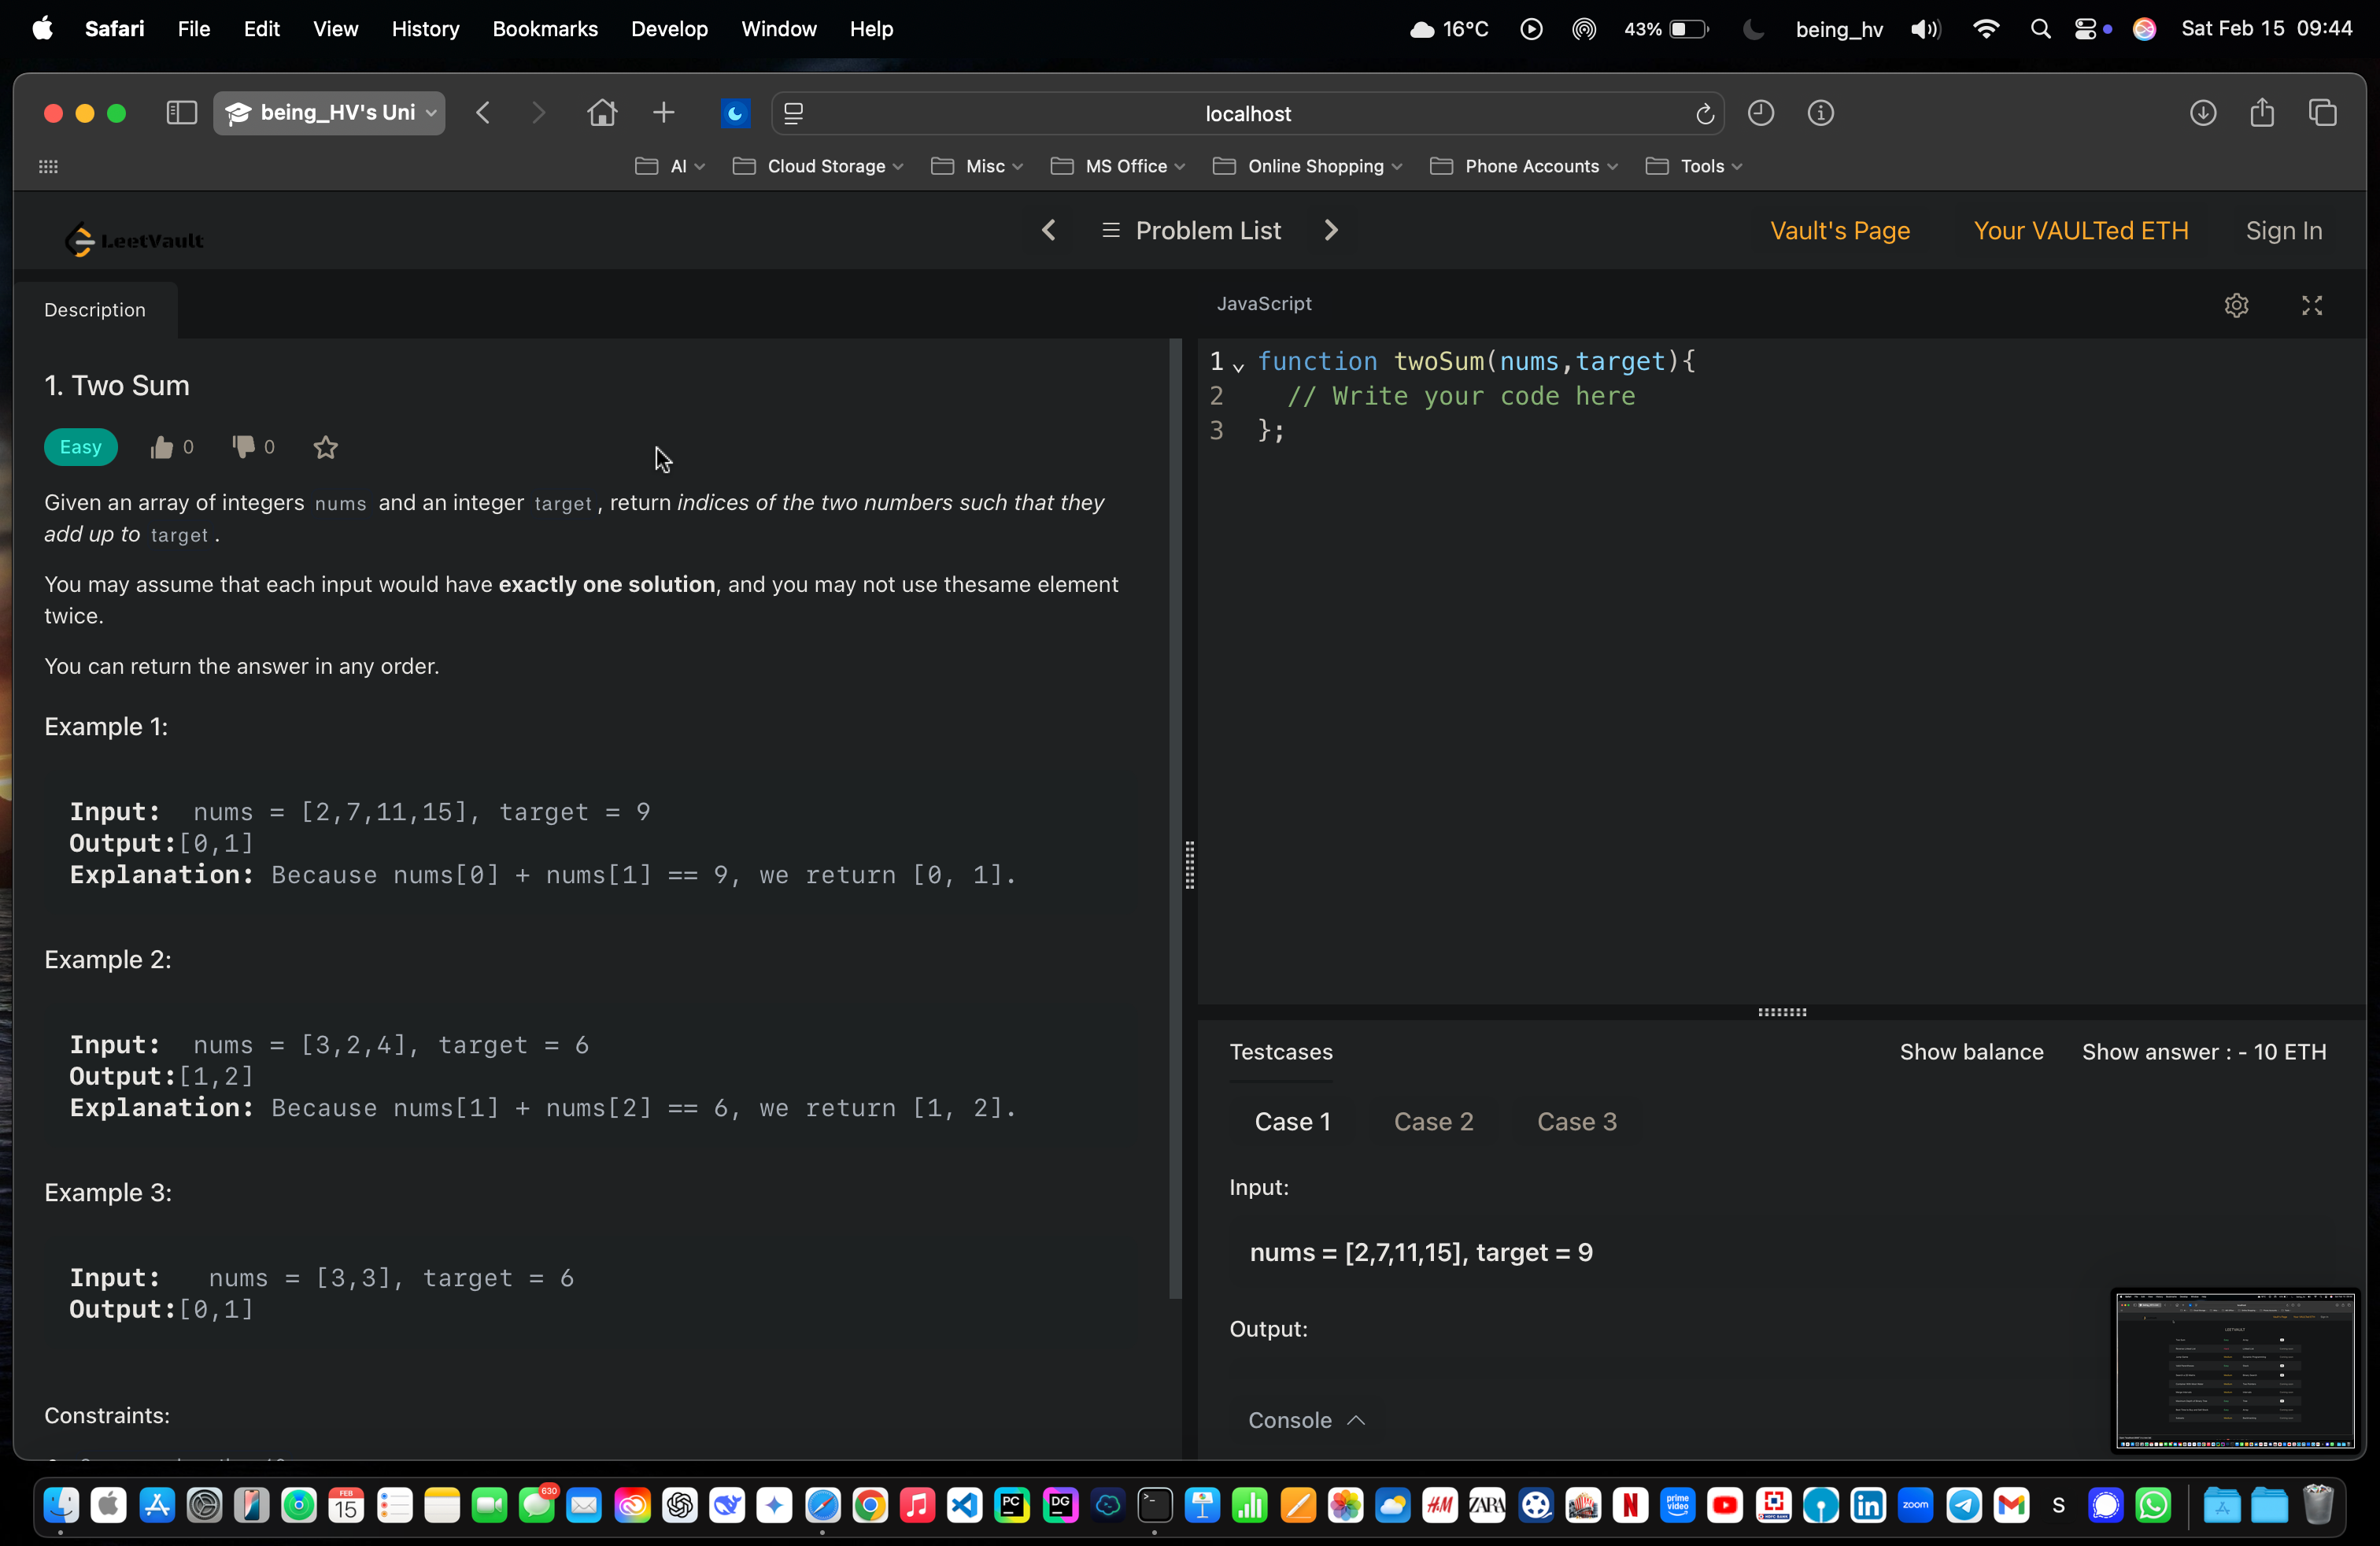
Task: Click the Safari reload page icon
Action: tap(1704, 114)
